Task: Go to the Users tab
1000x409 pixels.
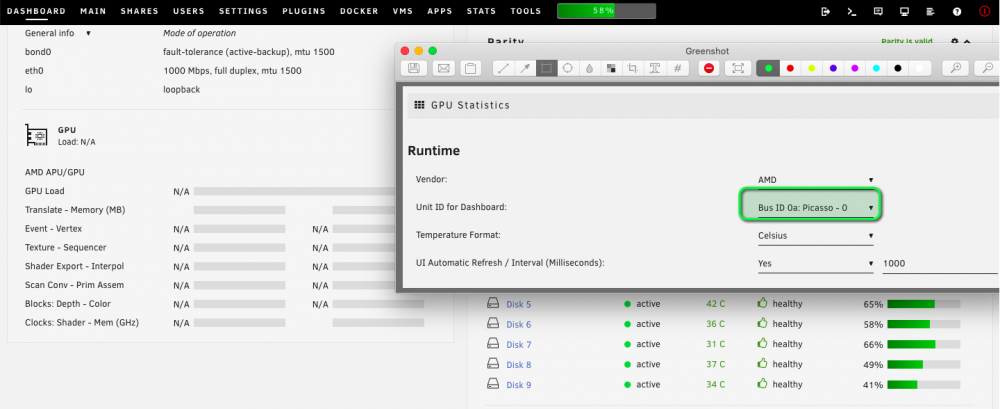Action: (189, 11)
